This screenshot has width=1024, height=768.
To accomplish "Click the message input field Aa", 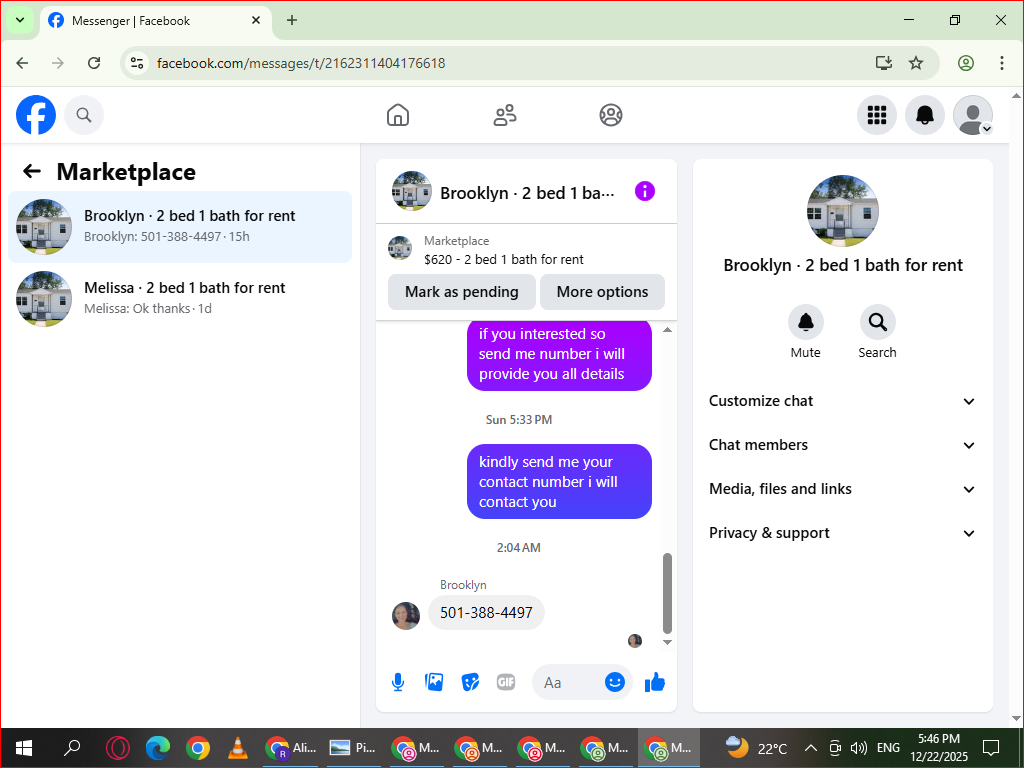I will [x=568, y=682].
